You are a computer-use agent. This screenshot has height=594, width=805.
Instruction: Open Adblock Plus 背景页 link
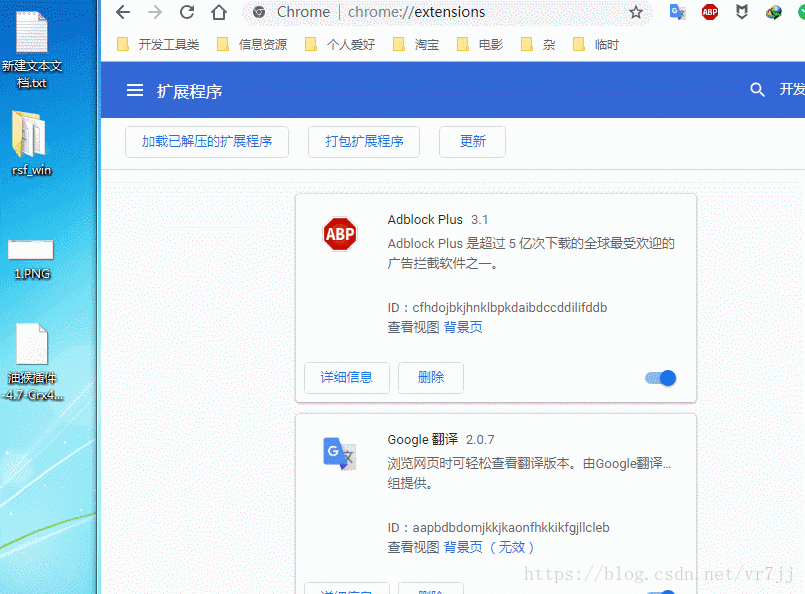click(463, 327)
